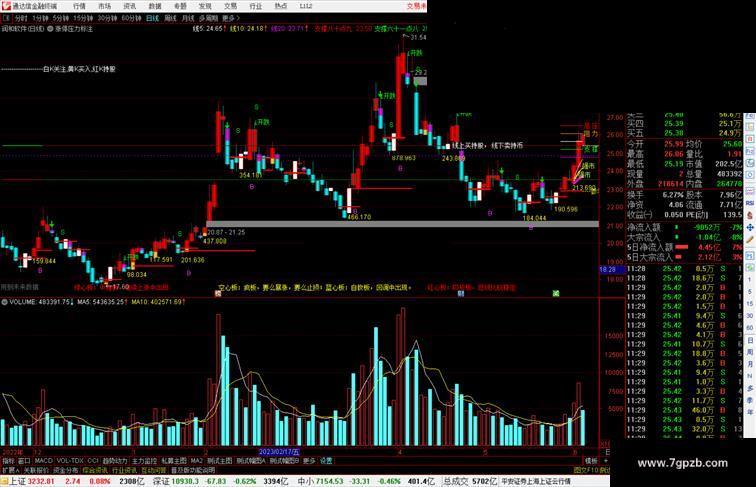756x487 pixels.
Task: Switch to 5分钟 period
Action: [61, 18]
